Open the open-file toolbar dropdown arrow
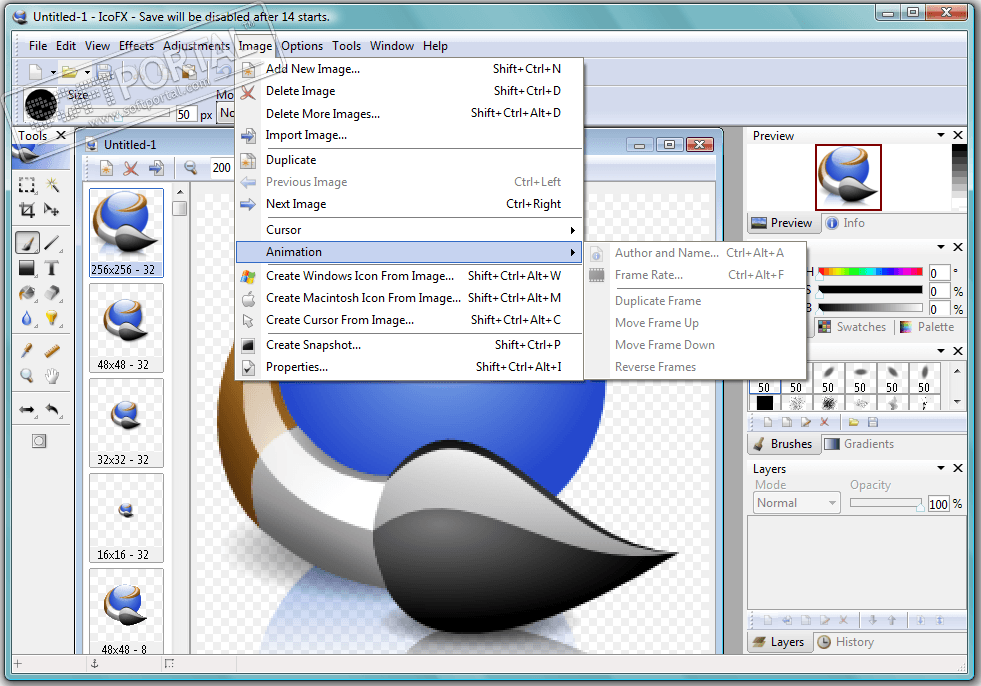This screenshot has height=686, width=981. pos(88,73)
